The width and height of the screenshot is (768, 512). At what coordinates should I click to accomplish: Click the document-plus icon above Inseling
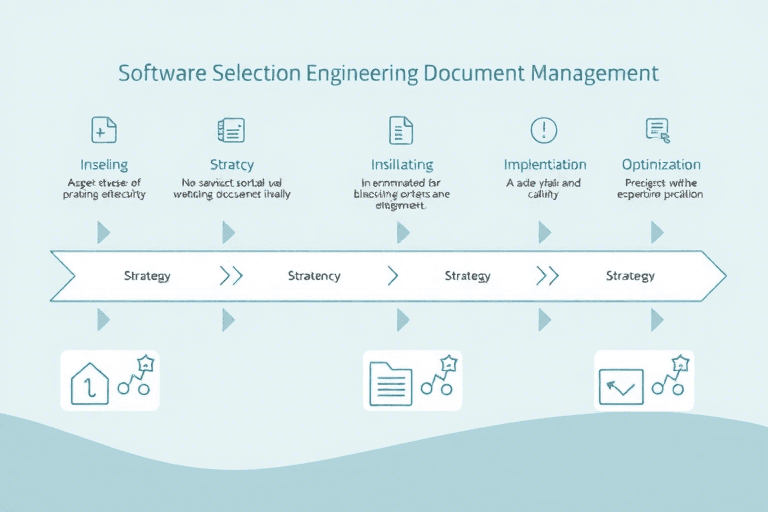[104, 130]
